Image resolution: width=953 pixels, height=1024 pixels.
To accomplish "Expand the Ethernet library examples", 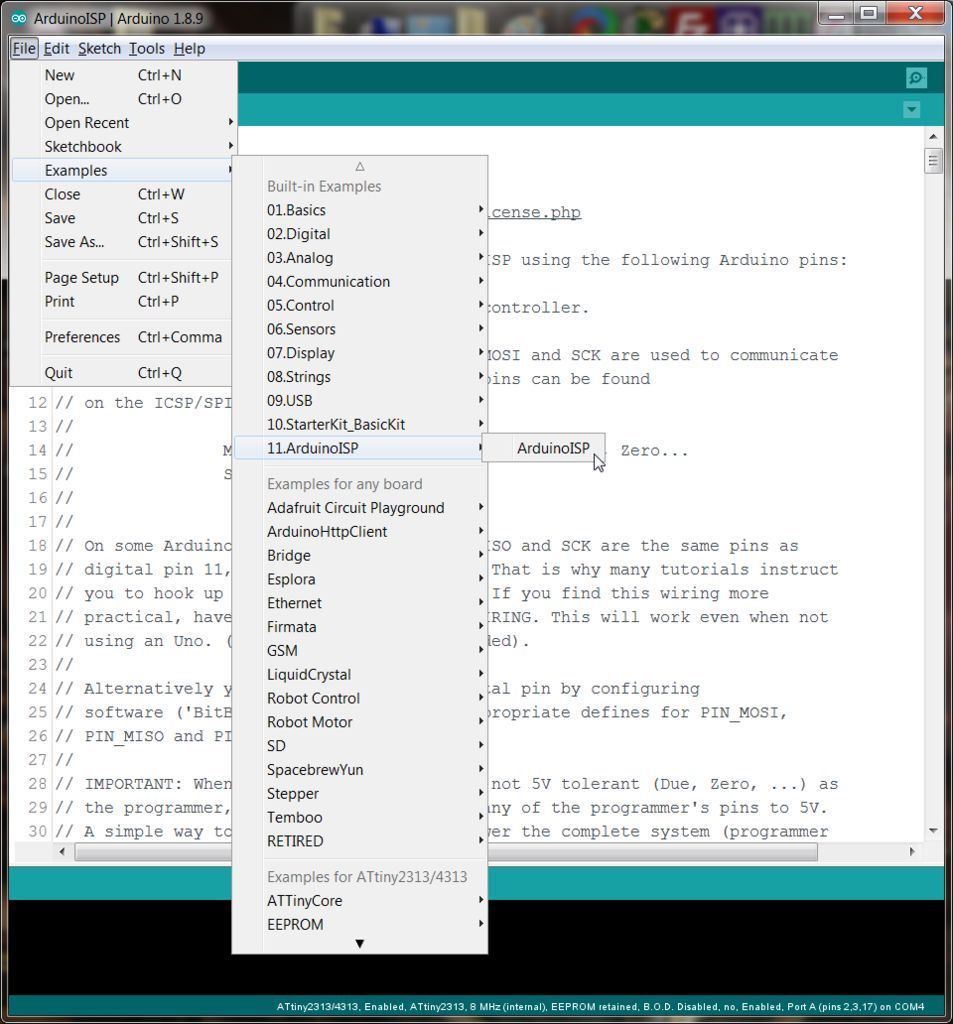I will 294,603.
